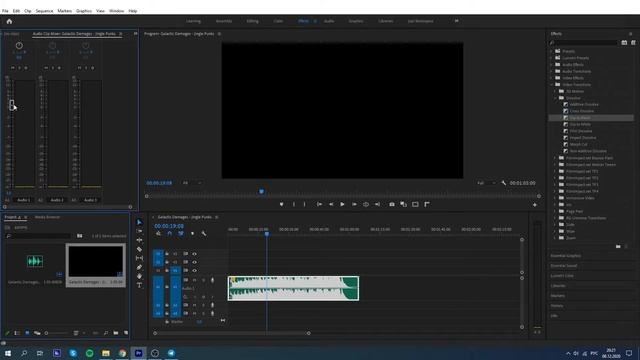The image size is (640, 360).
Task: Select the Selection tool in the toolbar
Action: point(139,222)
